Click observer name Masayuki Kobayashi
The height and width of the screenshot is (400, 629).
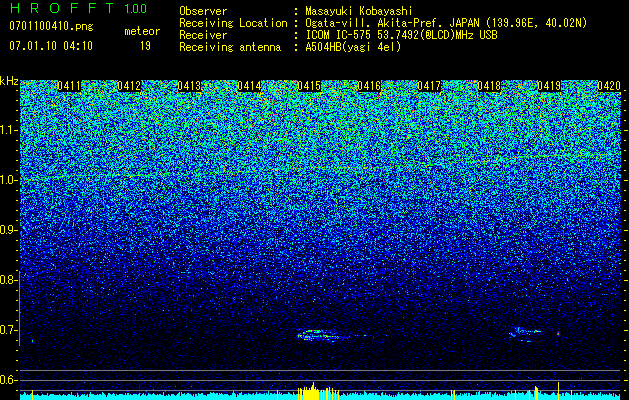359,11
